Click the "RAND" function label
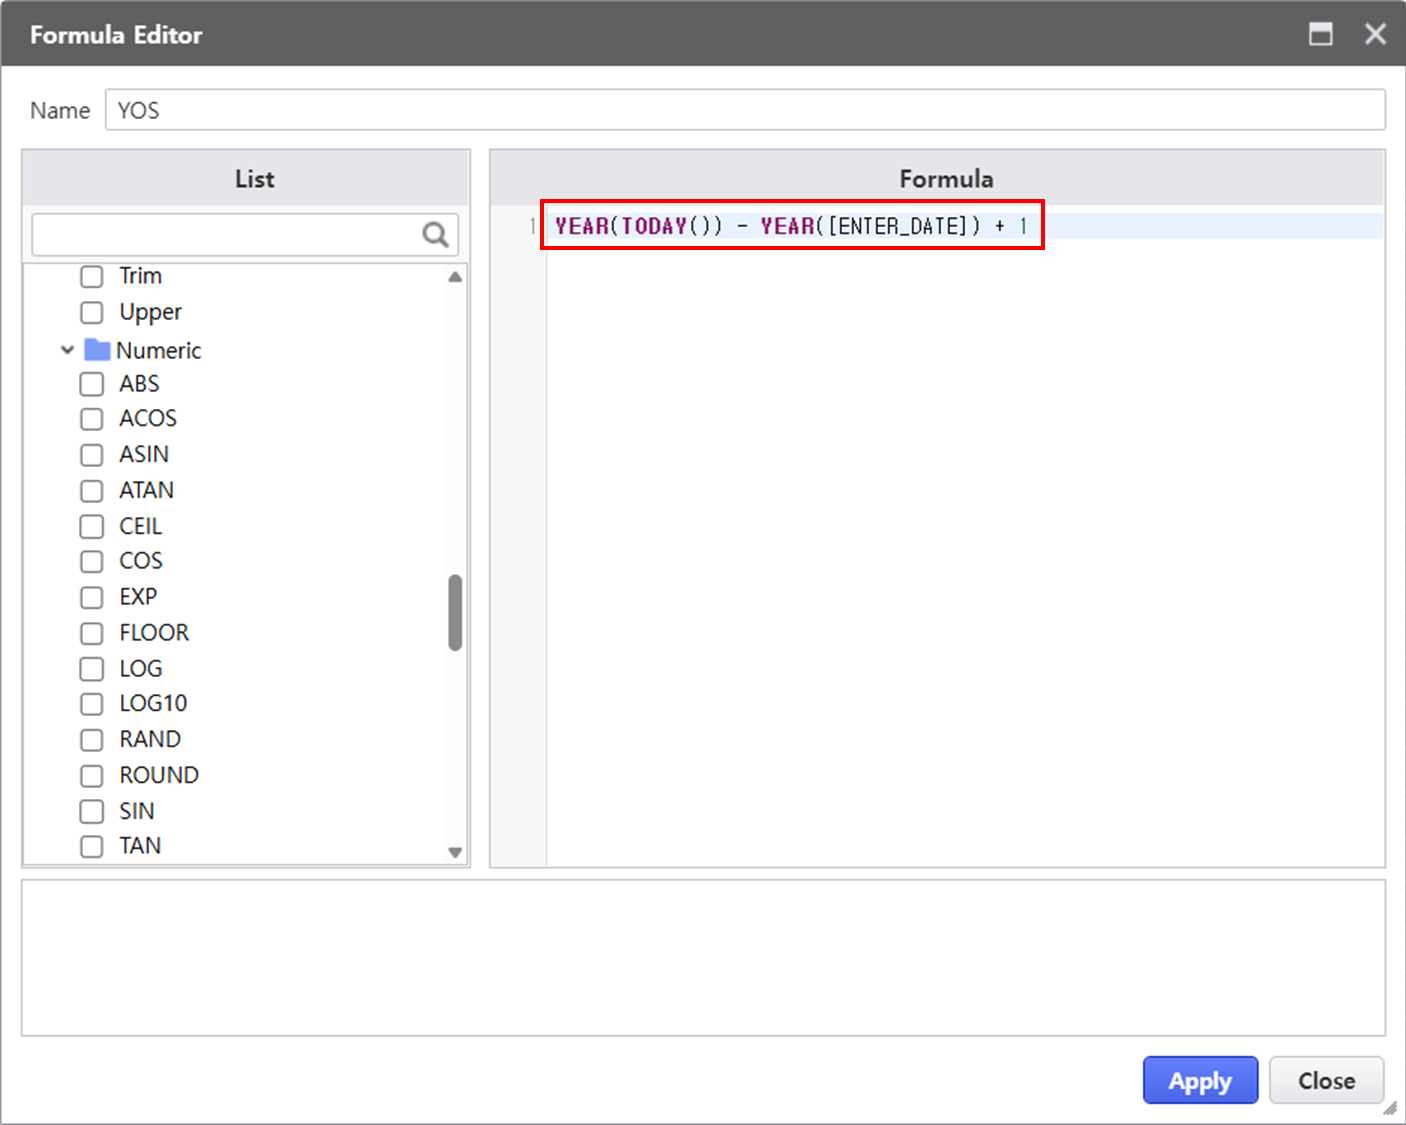Screen dimensions: 1406x1125 click(x=150, y=739)
